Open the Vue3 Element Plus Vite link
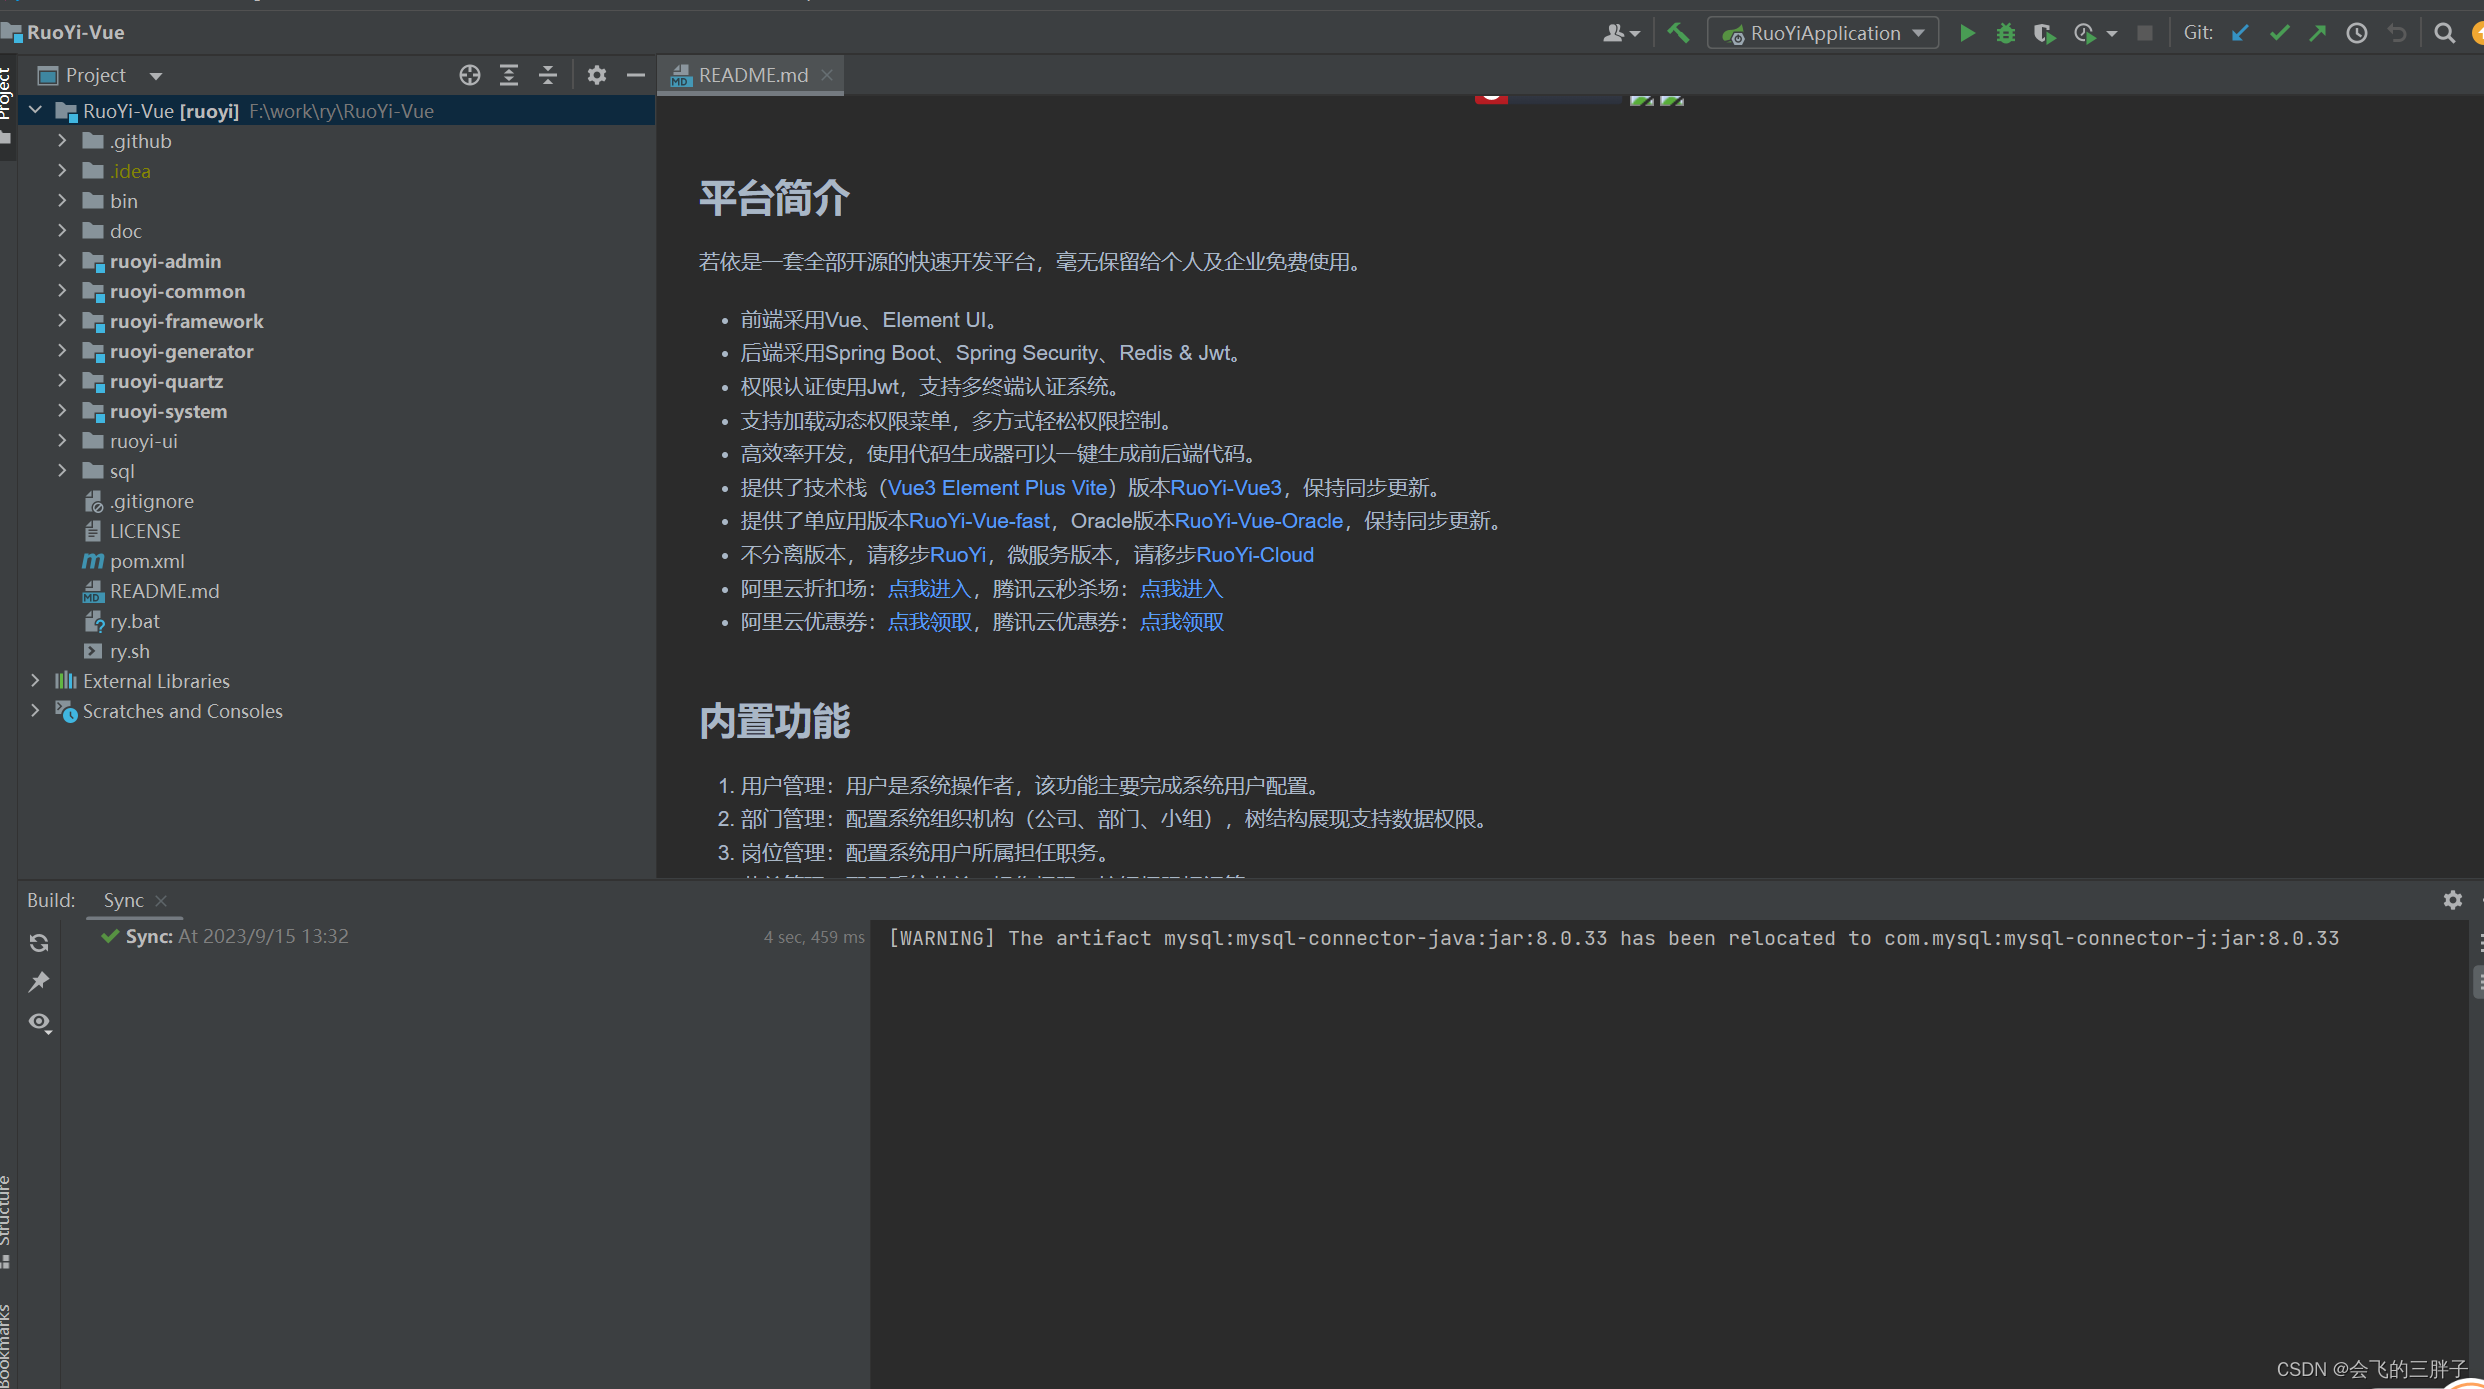 pyautogui.click(x=997, y=488)
